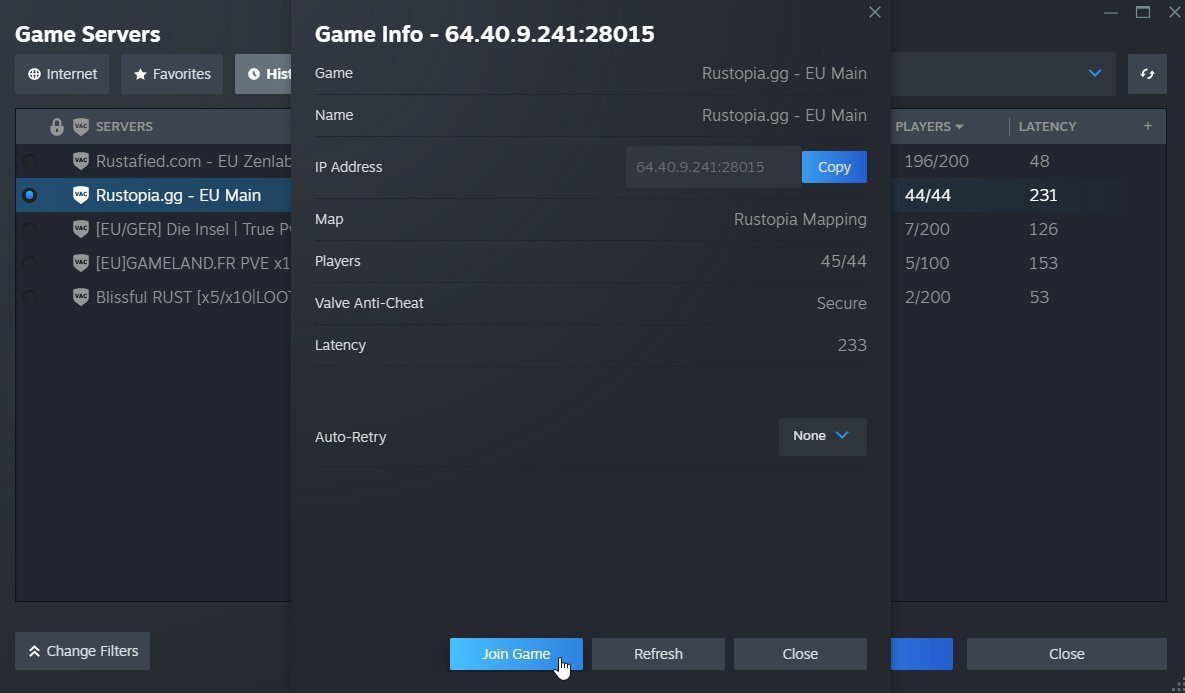1185x693 pixels.
Task: Expand the game filter dropdown chevron
Action: coord(1094,73)
